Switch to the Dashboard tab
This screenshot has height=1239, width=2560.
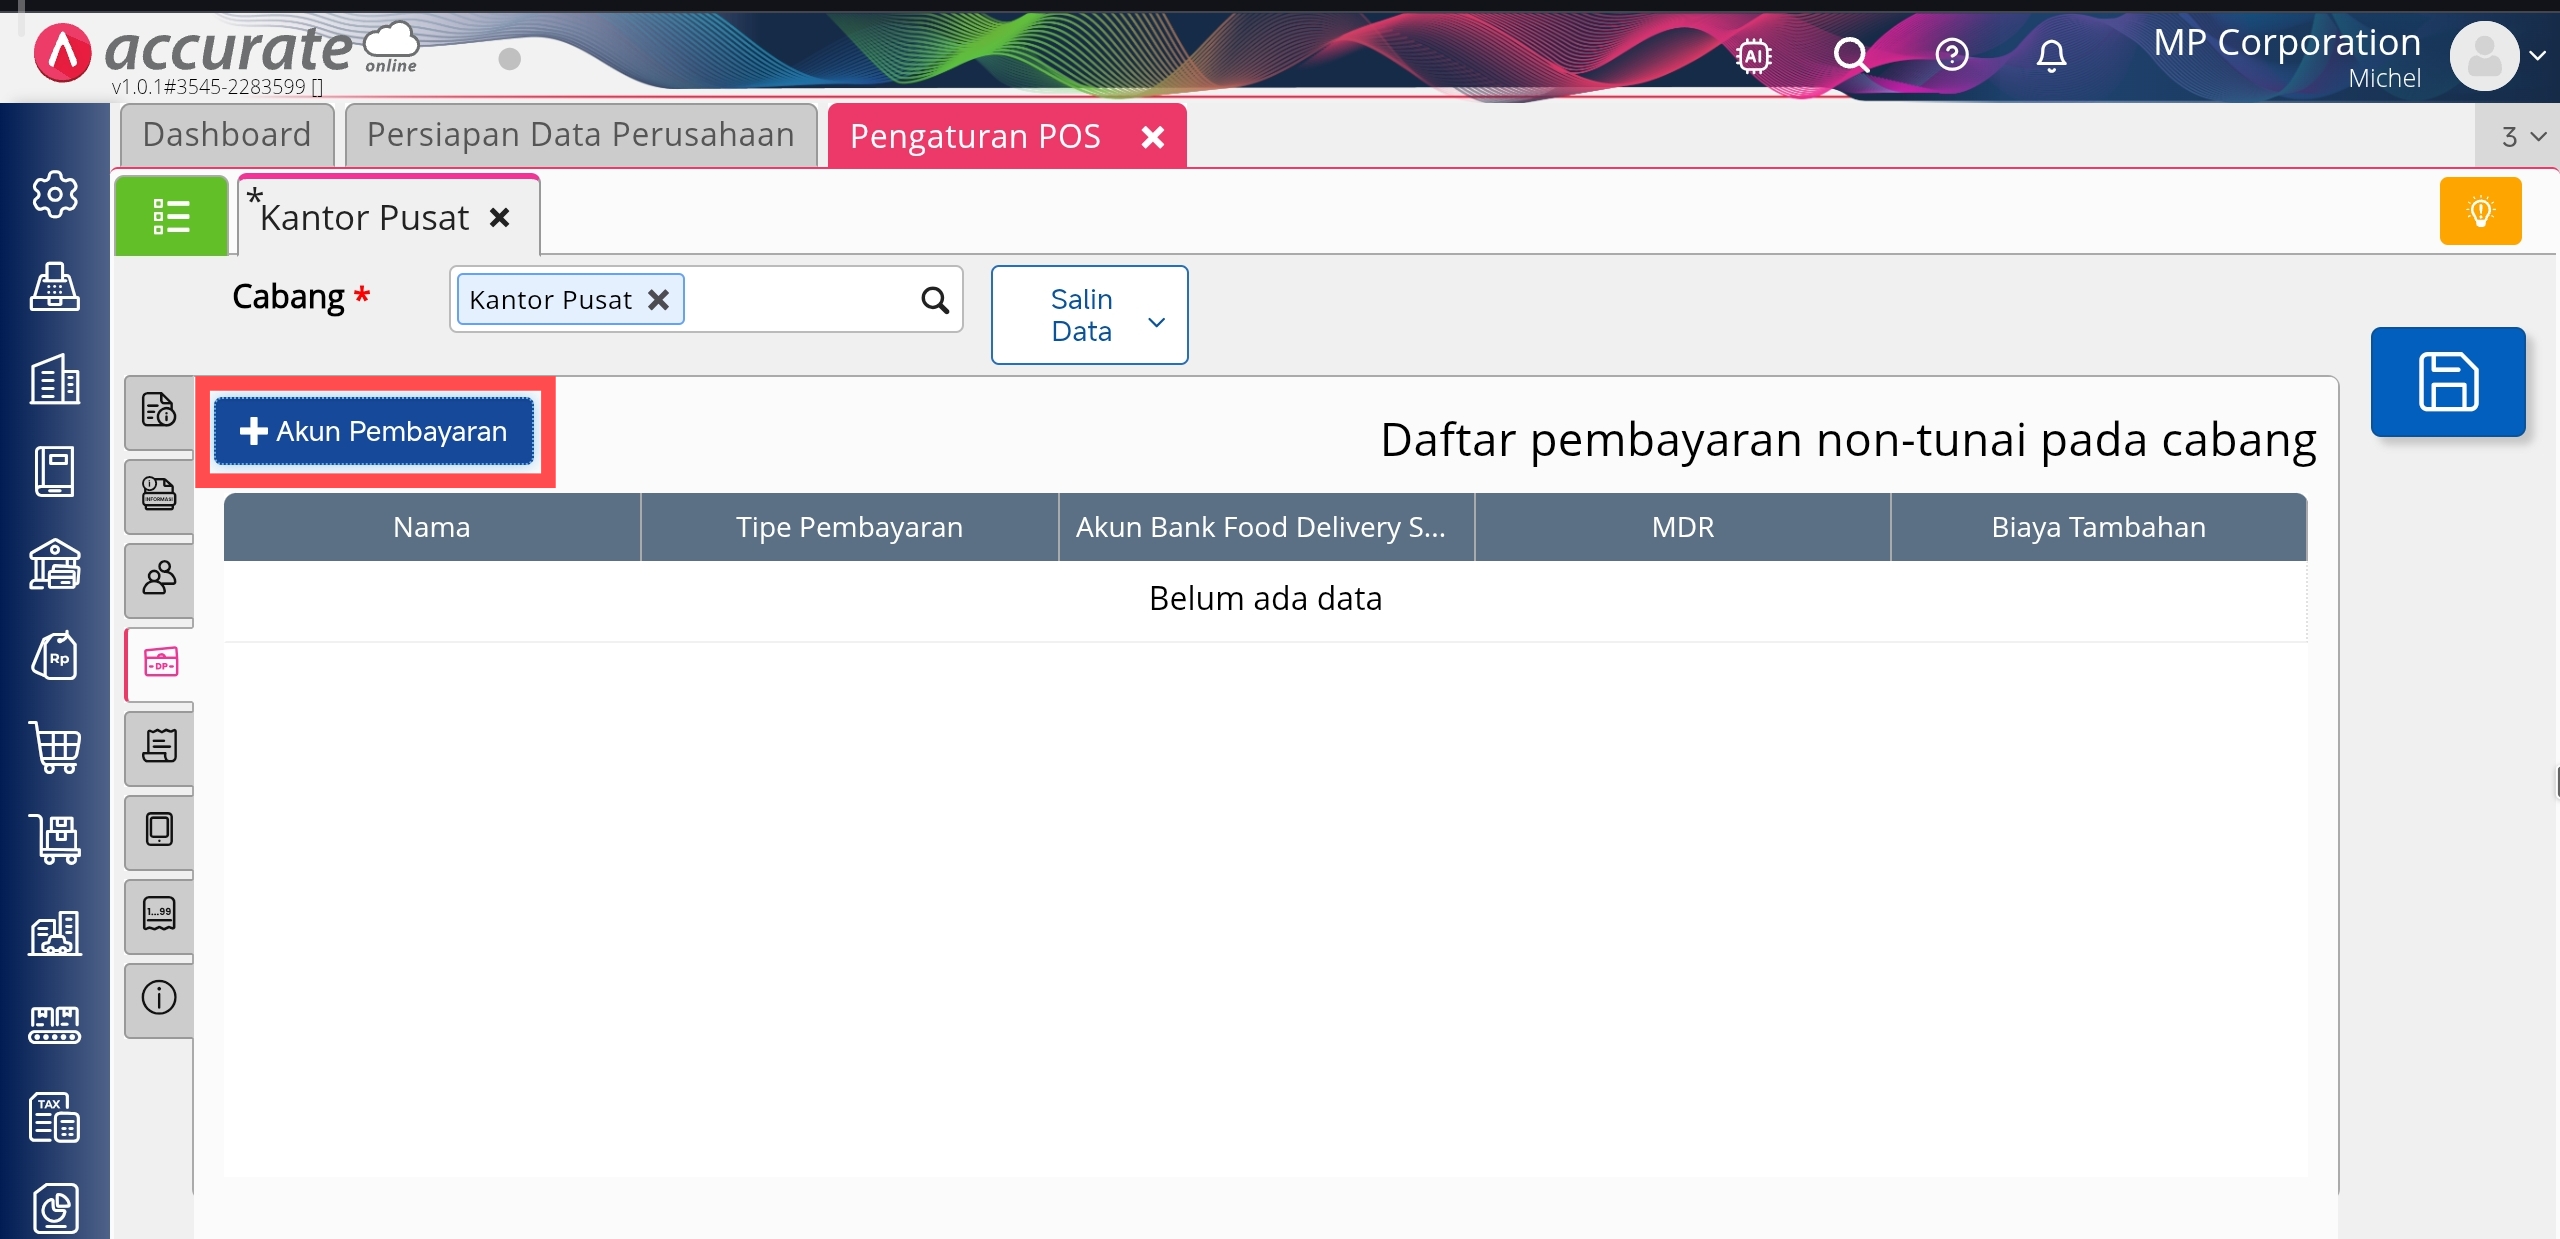tap(227, 135)
